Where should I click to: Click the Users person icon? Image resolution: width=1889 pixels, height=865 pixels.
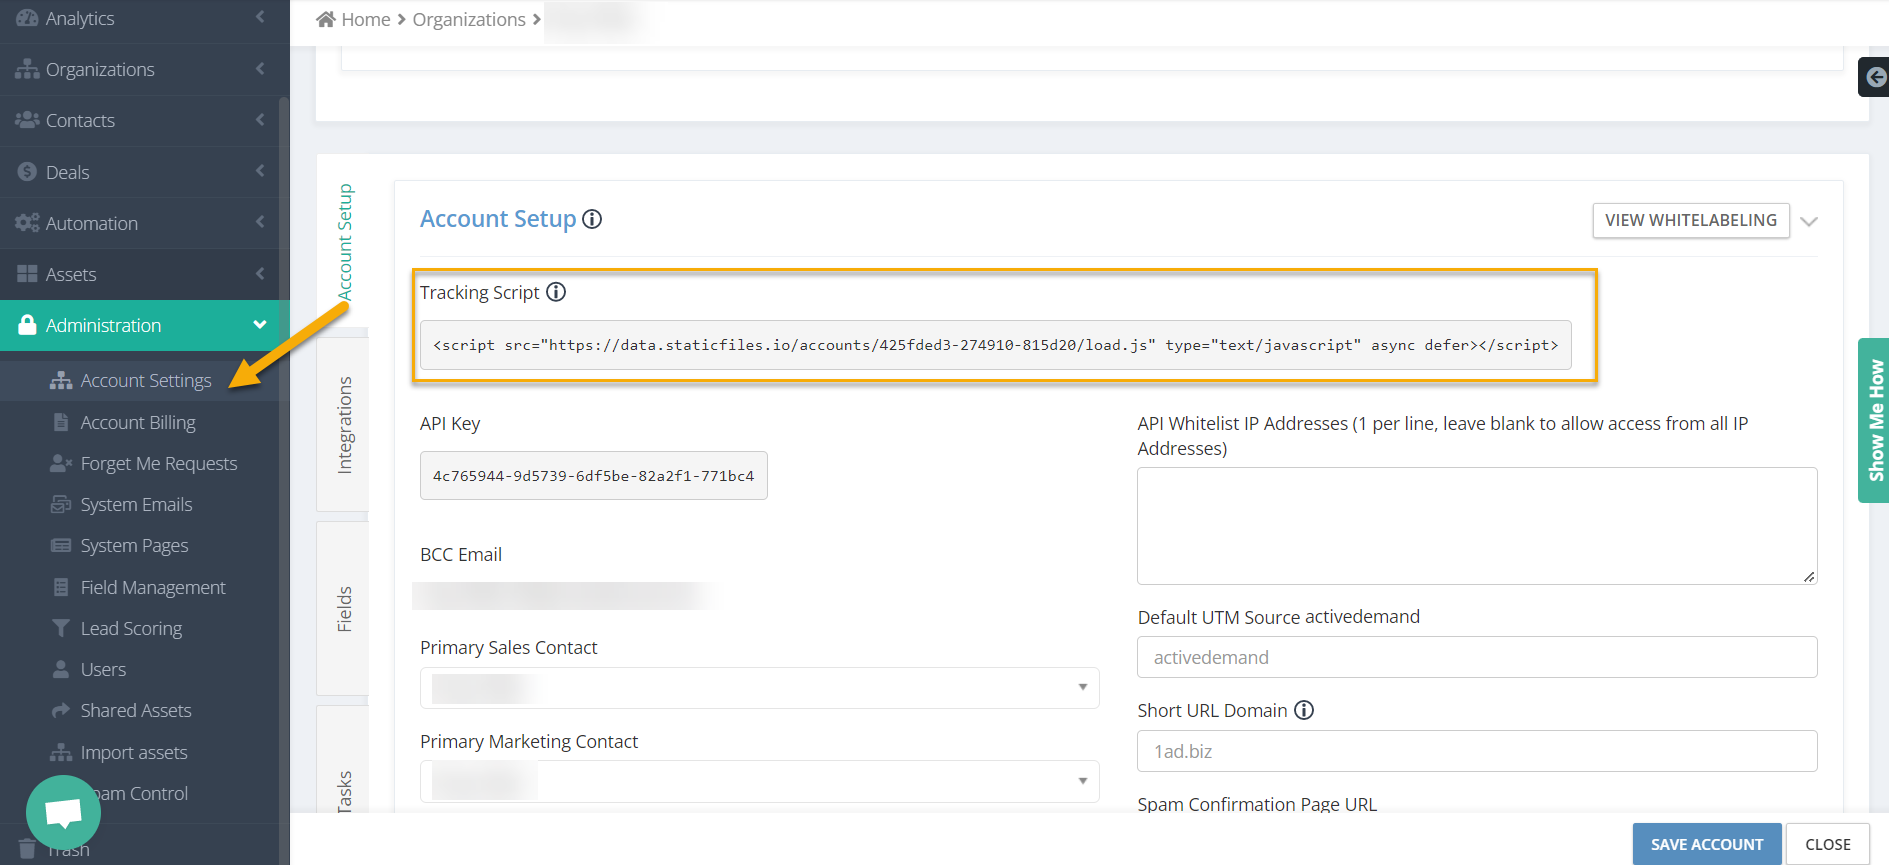click(61, 669)
